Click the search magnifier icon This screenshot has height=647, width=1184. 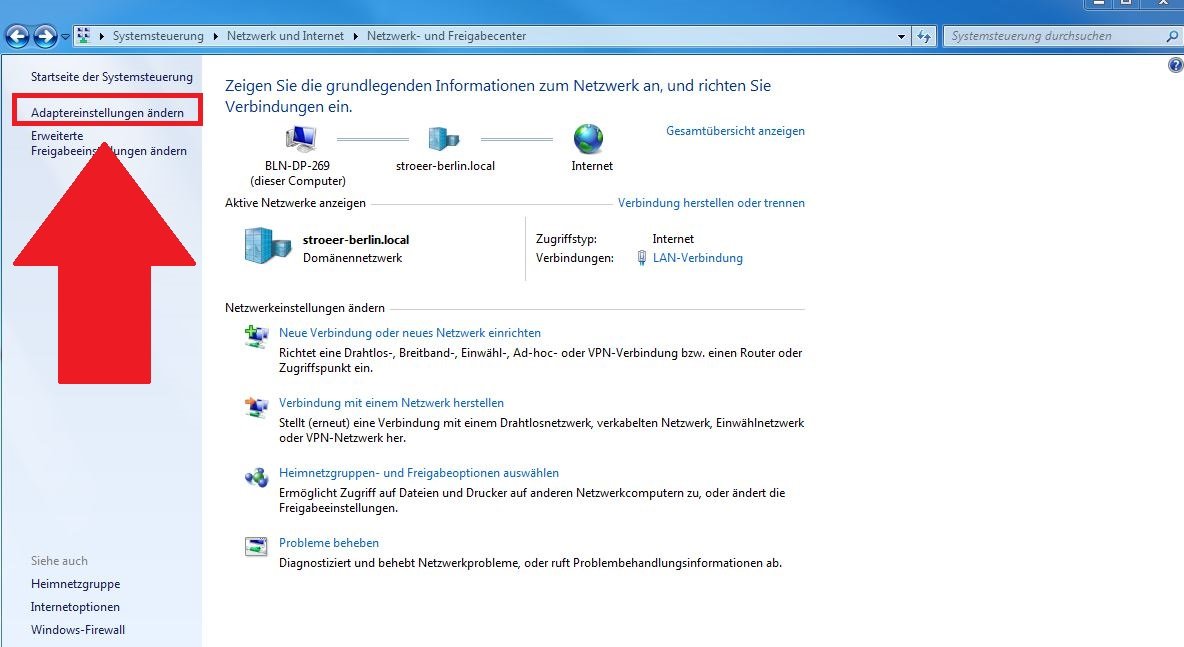coord(1172,35)
